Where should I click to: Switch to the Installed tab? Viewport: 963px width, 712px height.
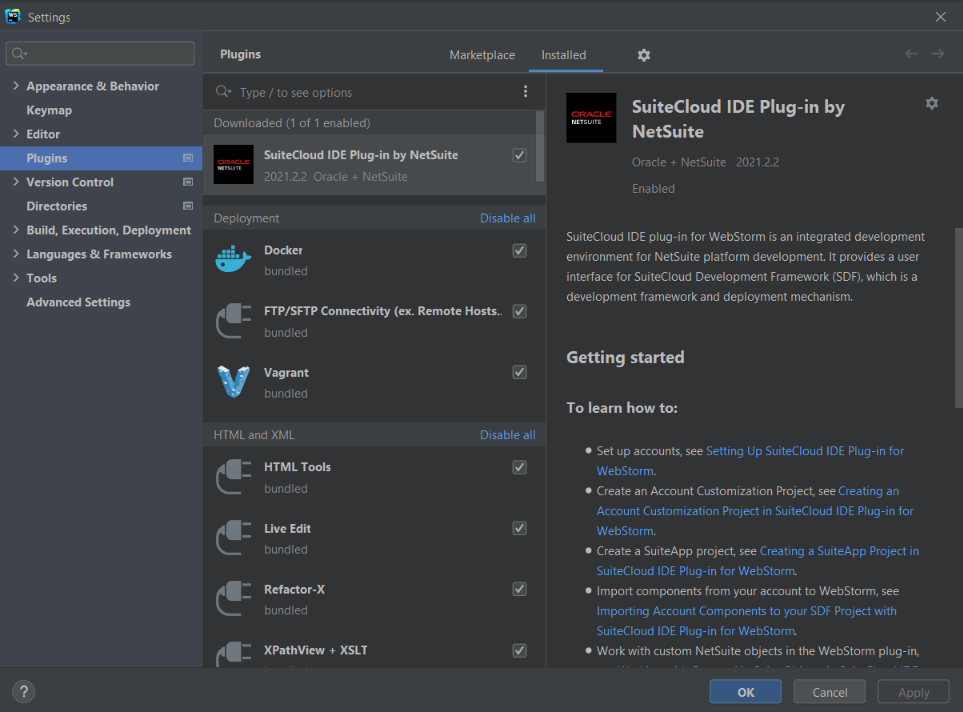click(x=563, y=55)
